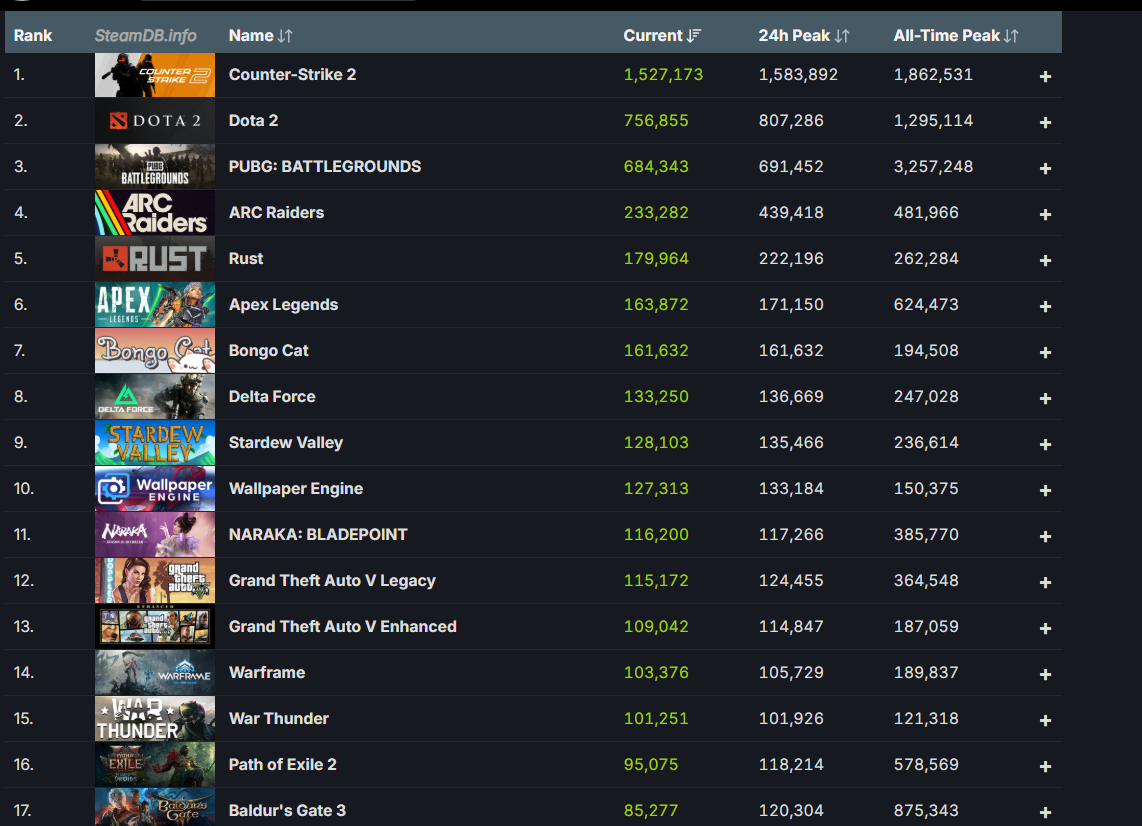Open the Counter-Strike 2 name link
The width and height of the screenshot is (1142, 826).
[292, 74]
